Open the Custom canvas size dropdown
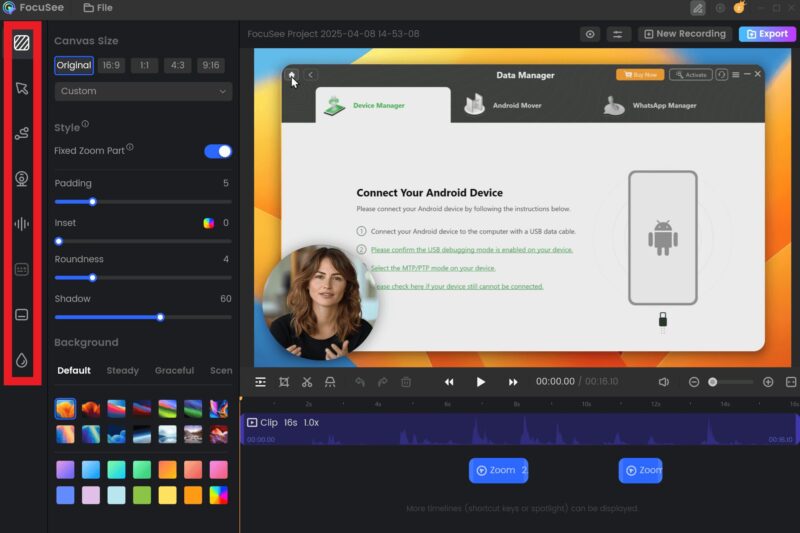The width and height of the screenshot is (800, 533). click(143, 91)
